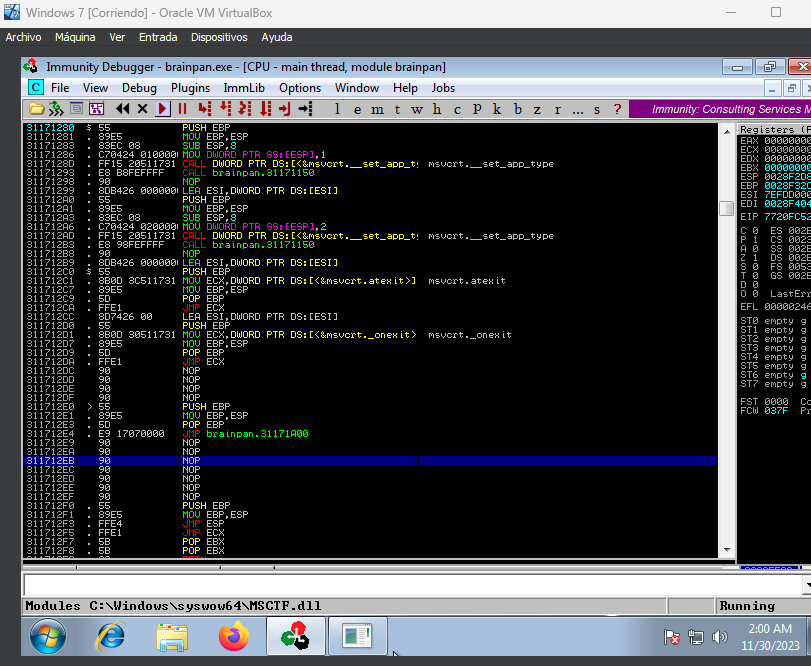The height and width of the screenshot is (666, 811).
Task: Click the Go to address arrow icon
Action: (306, 109)
